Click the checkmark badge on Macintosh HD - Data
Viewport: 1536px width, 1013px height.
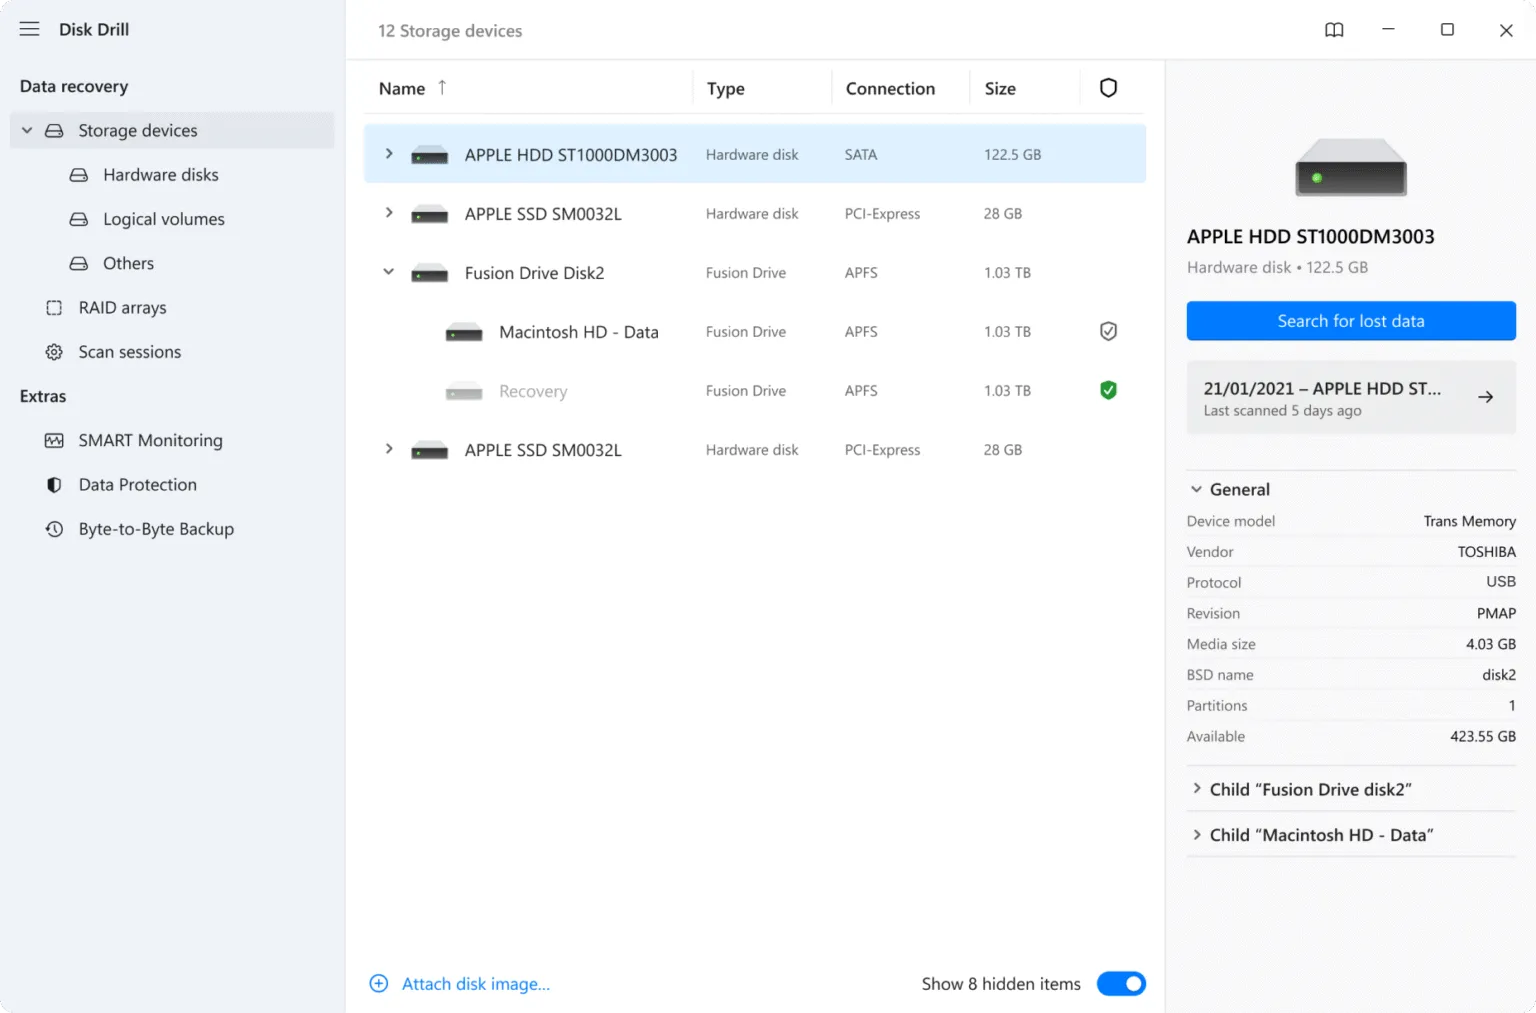point(1108,331)
